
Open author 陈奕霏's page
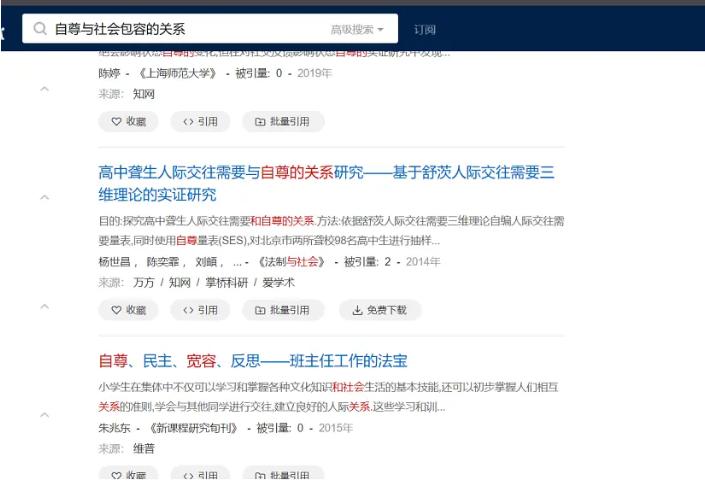pos(163,262)
